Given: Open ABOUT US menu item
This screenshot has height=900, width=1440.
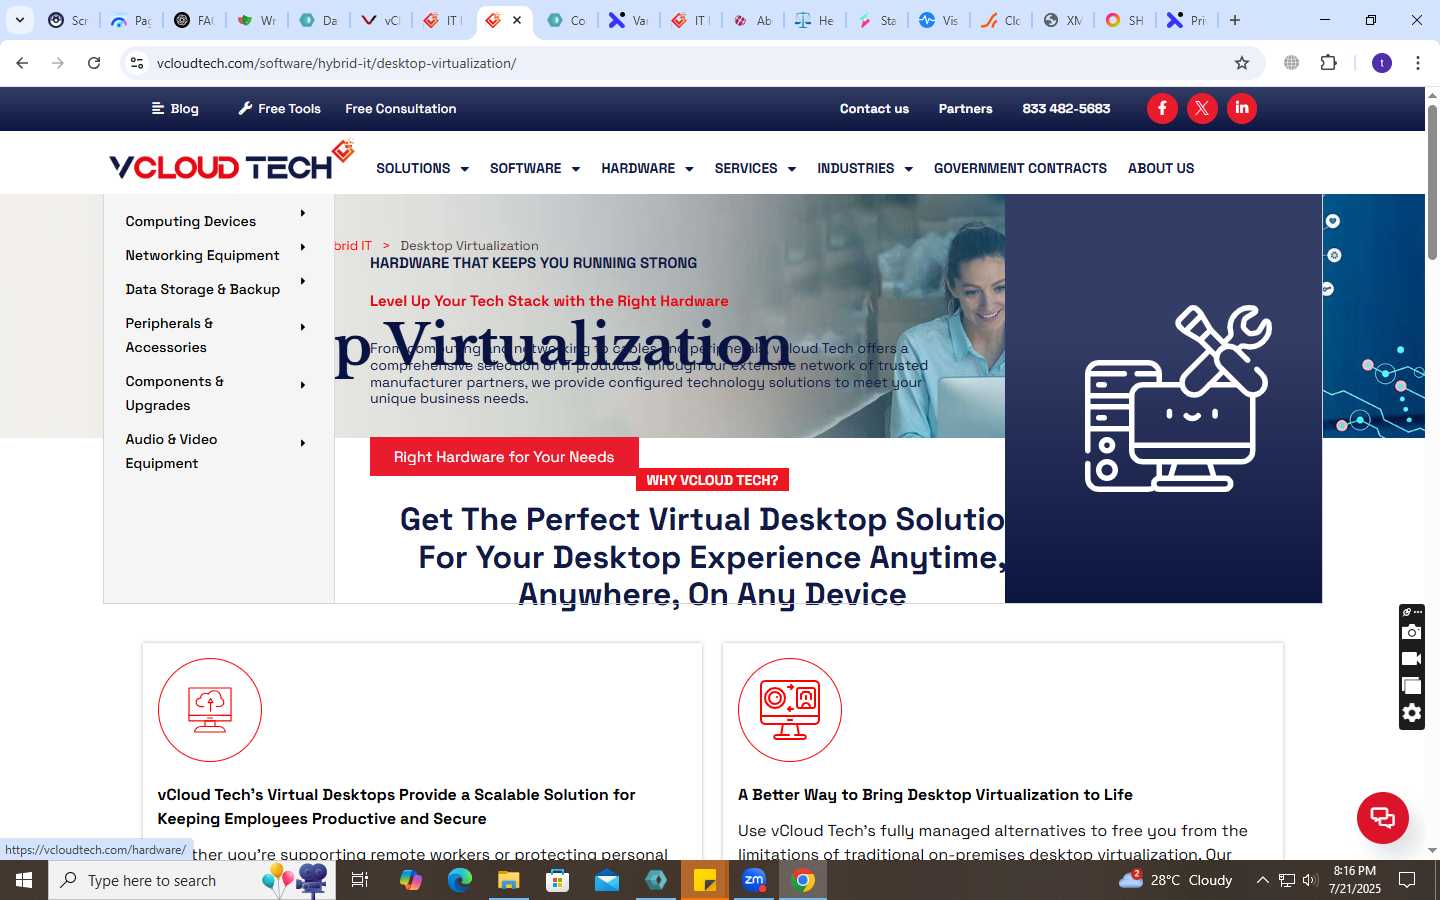Looking at the screenshot, I should coord(1161,168).
